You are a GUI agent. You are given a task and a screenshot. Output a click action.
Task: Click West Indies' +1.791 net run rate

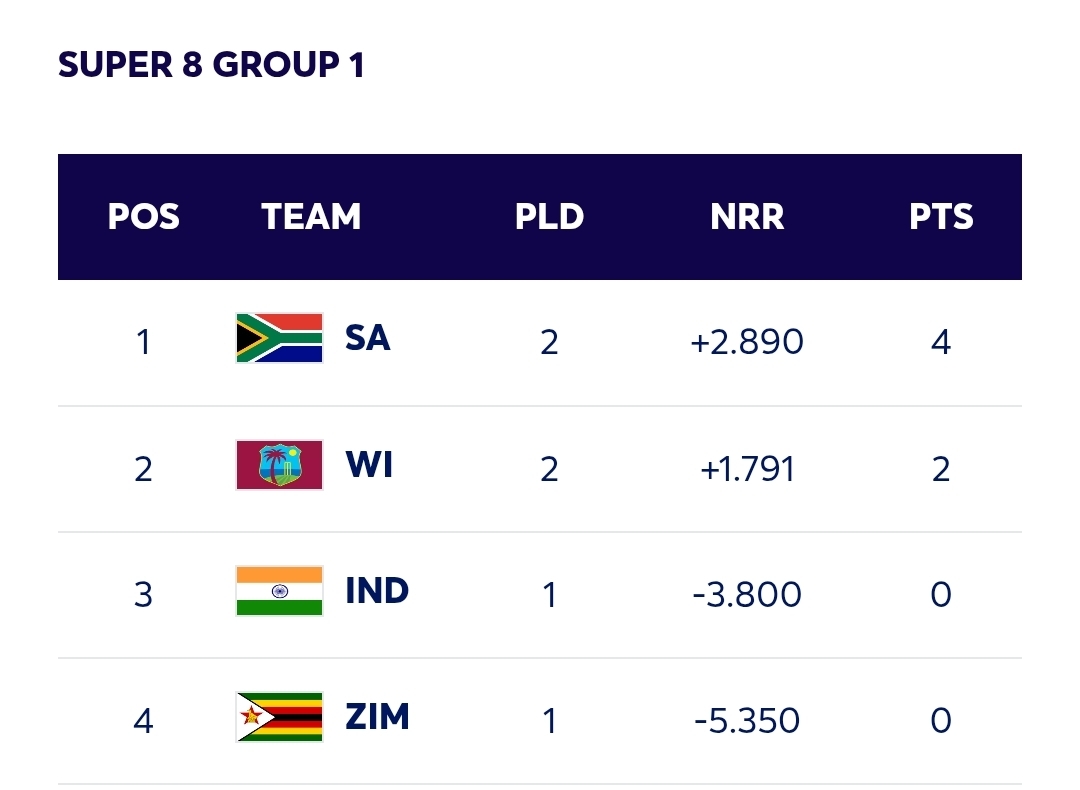(x=746, y=468)
